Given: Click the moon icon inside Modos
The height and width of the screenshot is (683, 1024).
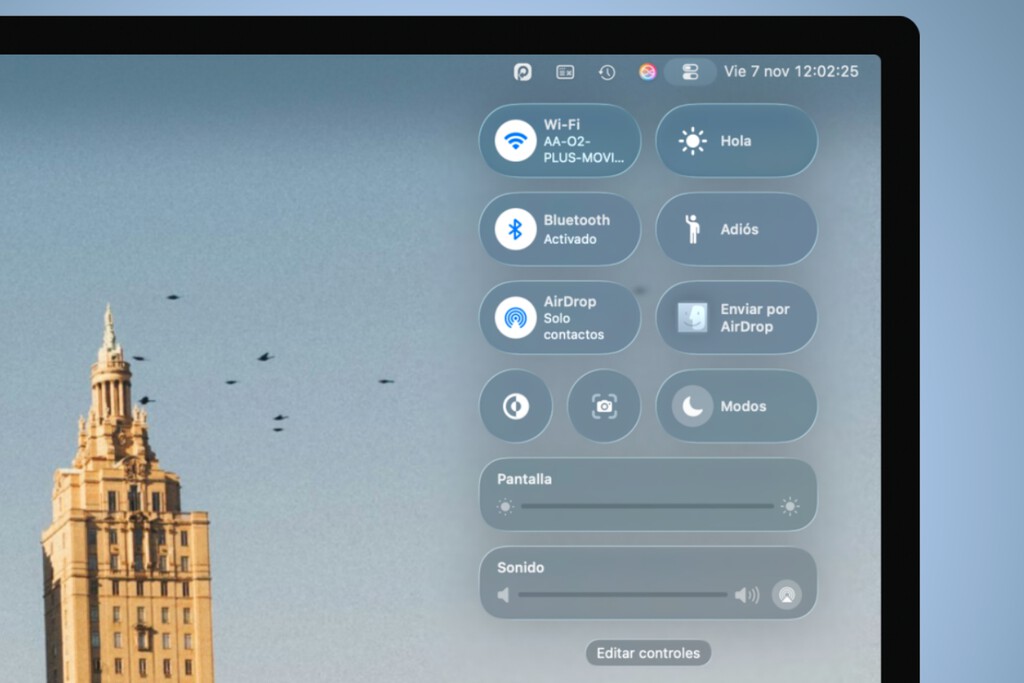Looking at the screenshot, I should [x=691, y=406].
